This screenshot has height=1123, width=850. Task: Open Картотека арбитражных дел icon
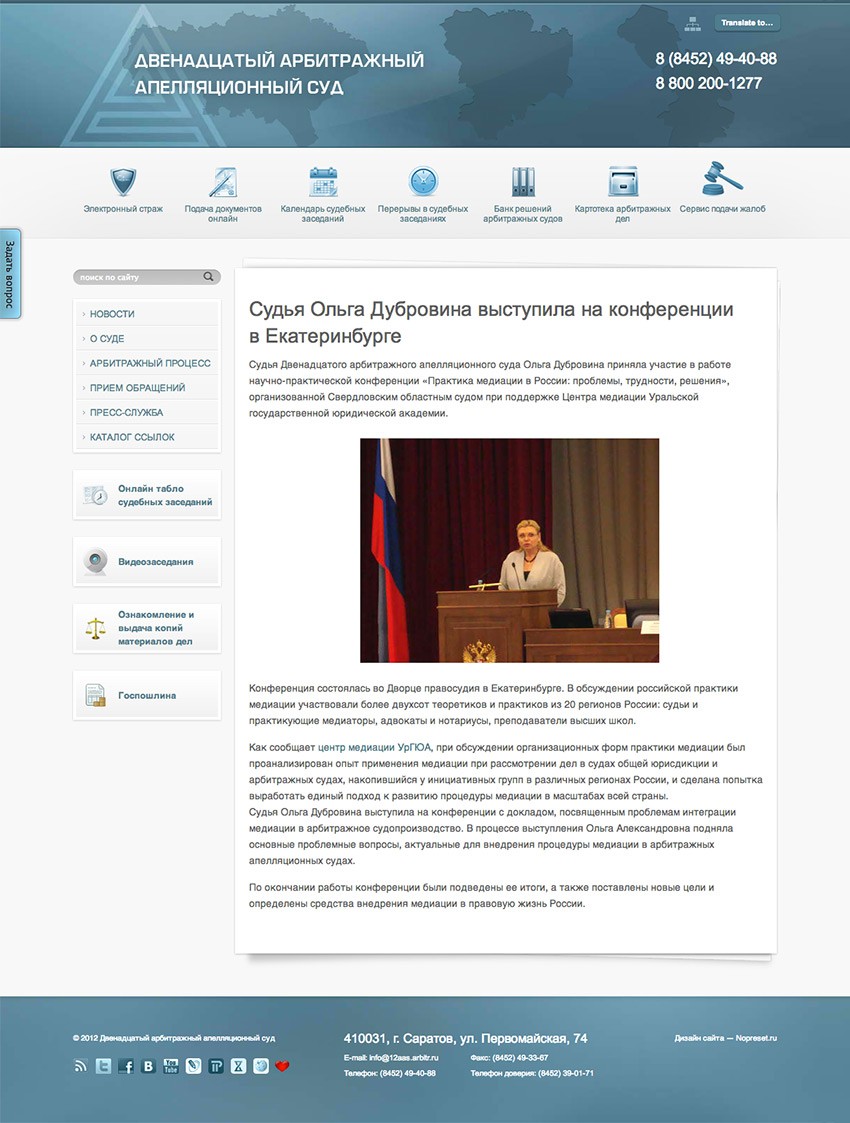click(622, 183)
